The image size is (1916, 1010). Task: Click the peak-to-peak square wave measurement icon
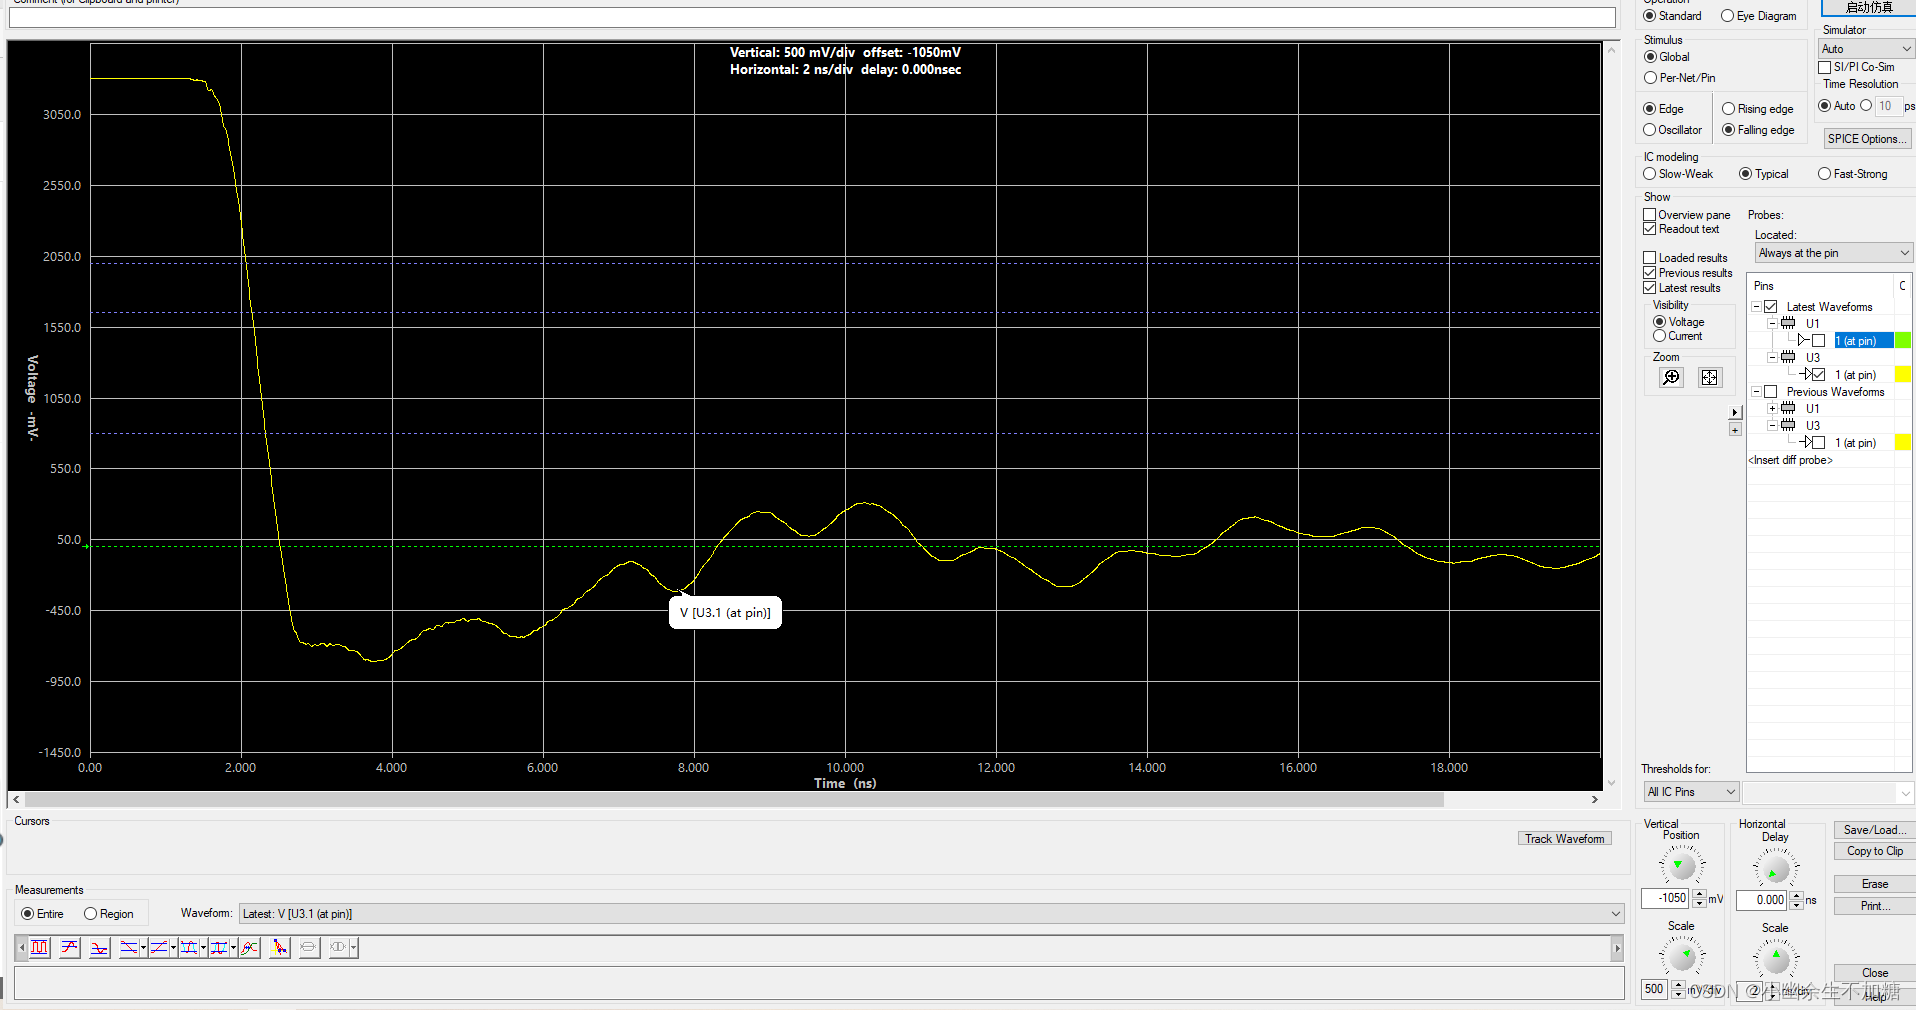coord(40,947)
